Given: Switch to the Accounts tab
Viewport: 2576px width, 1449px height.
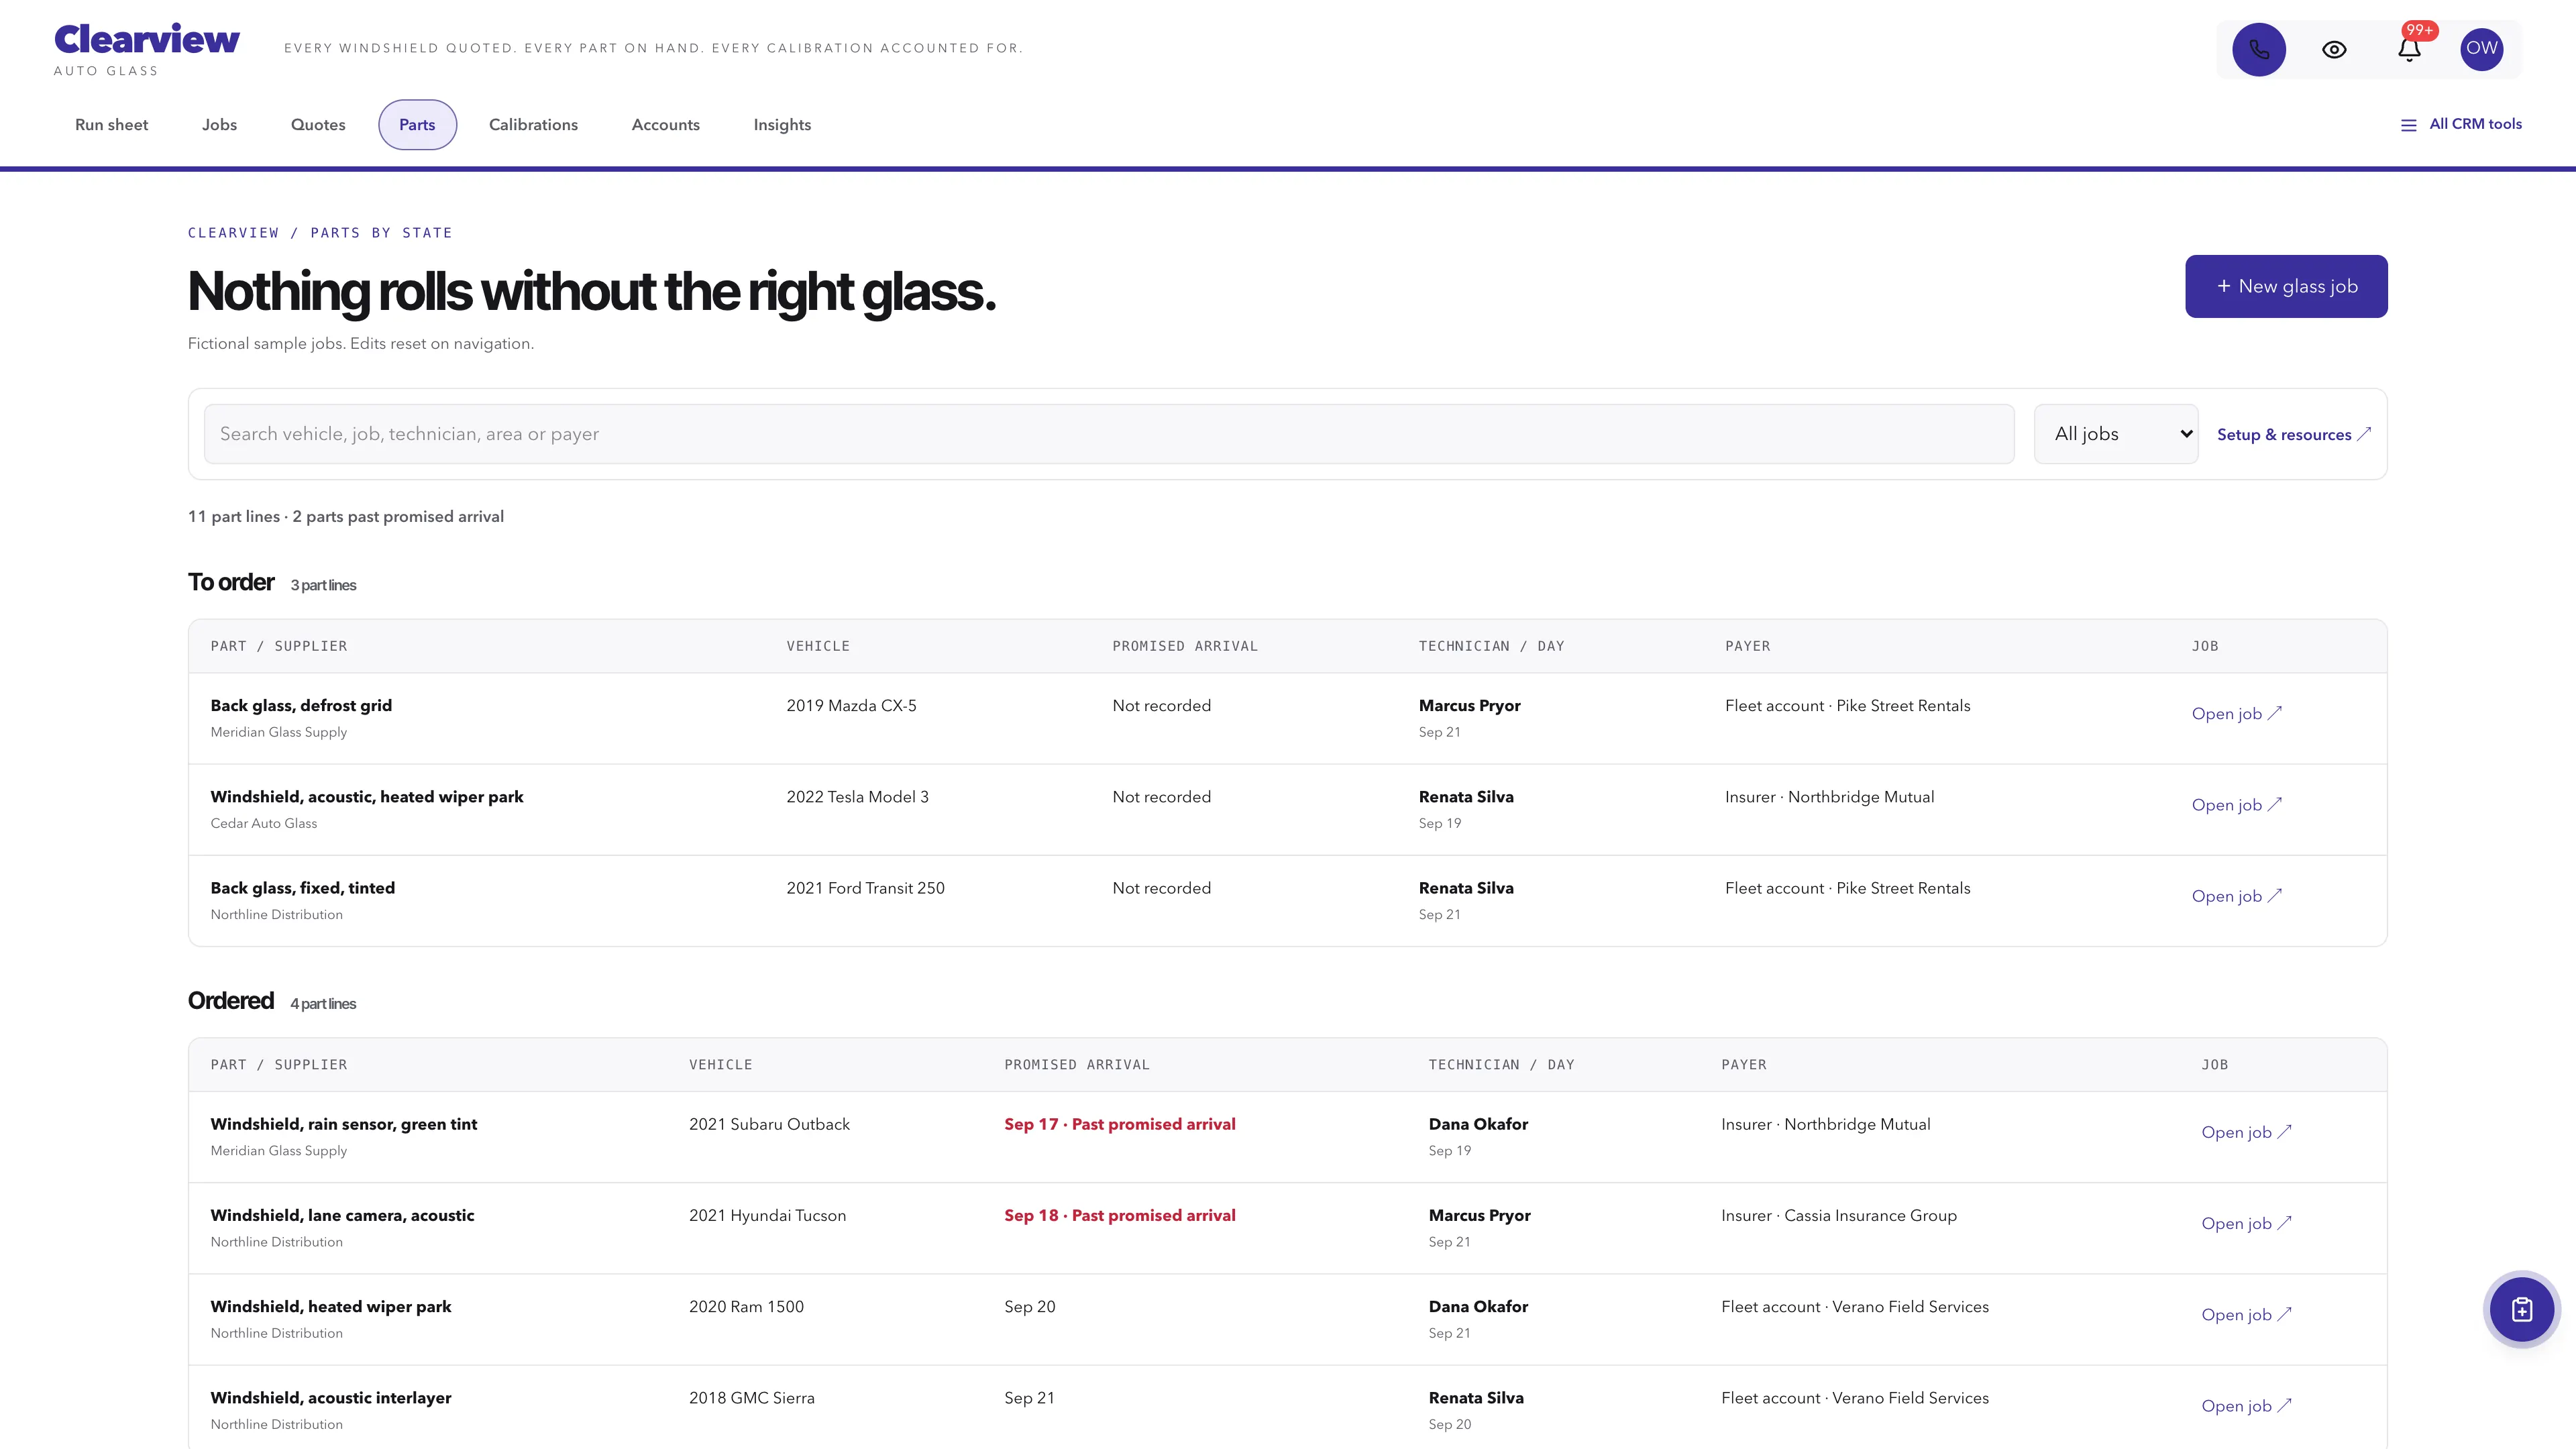Looking at the screenshot, I should point(665,125).
